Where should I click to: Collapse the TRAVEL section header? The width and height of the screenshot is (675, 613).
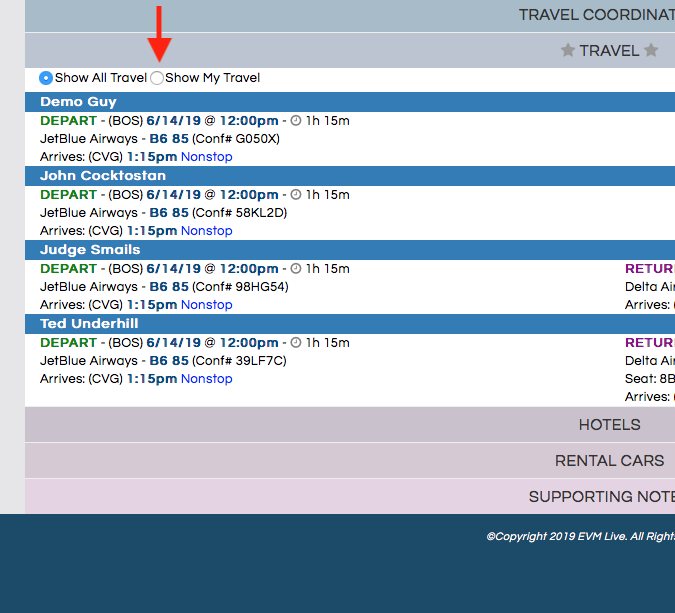click(x=608, y=50)
